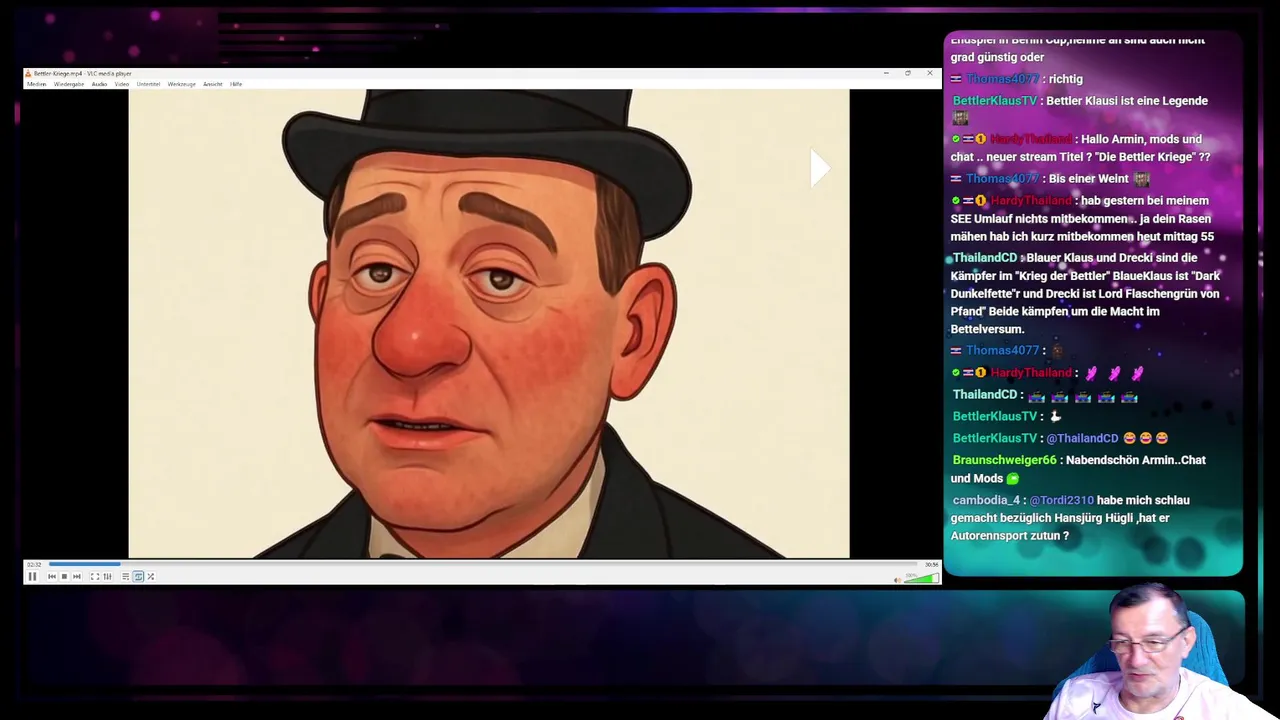Stop playback with the stop button
This screenshot has height=720, width=1280.
[x=64, y=576]
